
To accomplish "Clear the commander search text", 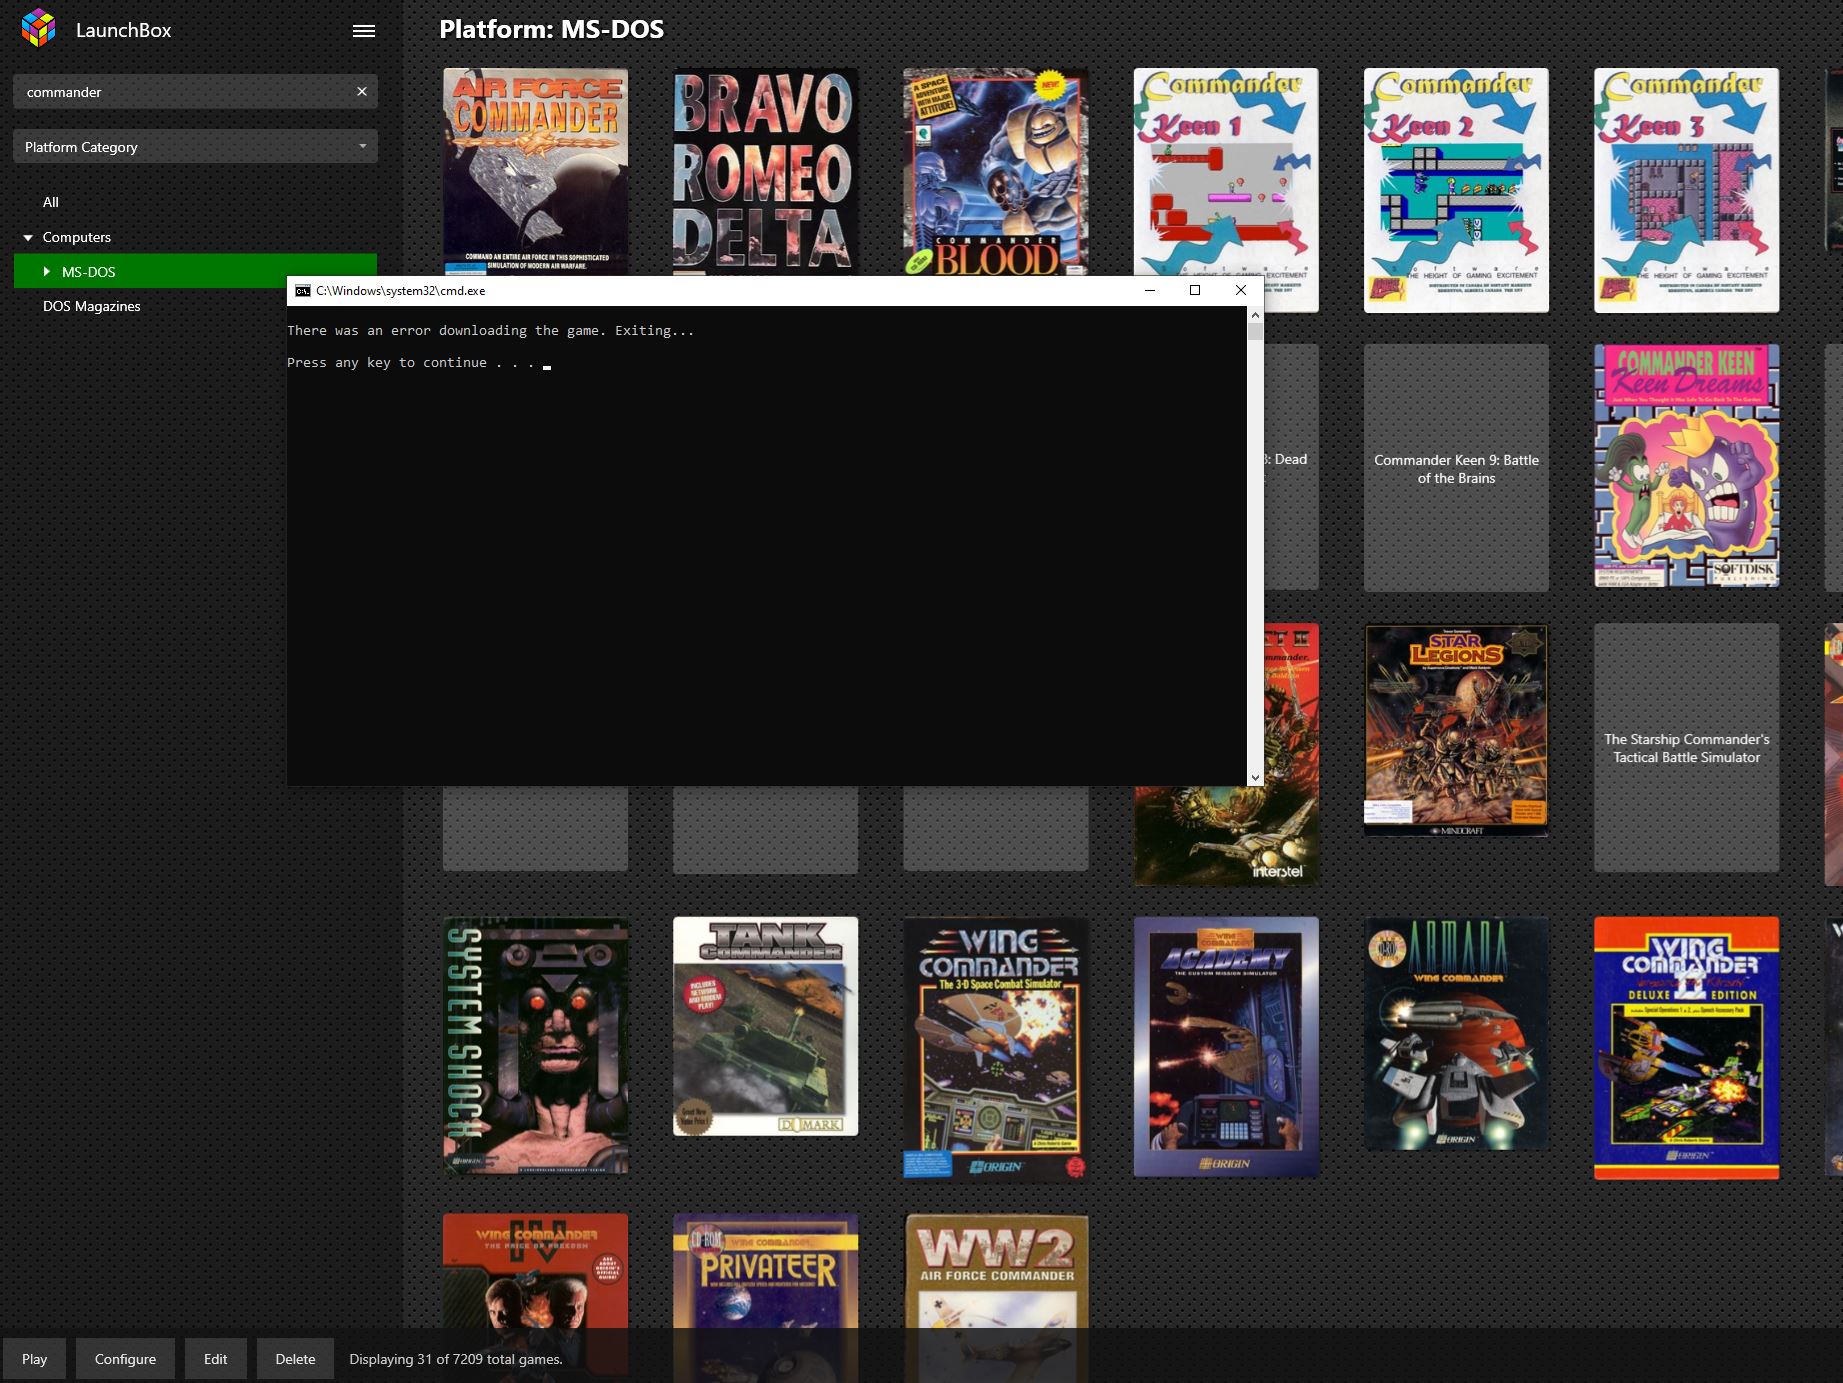I will pos(362,91).
